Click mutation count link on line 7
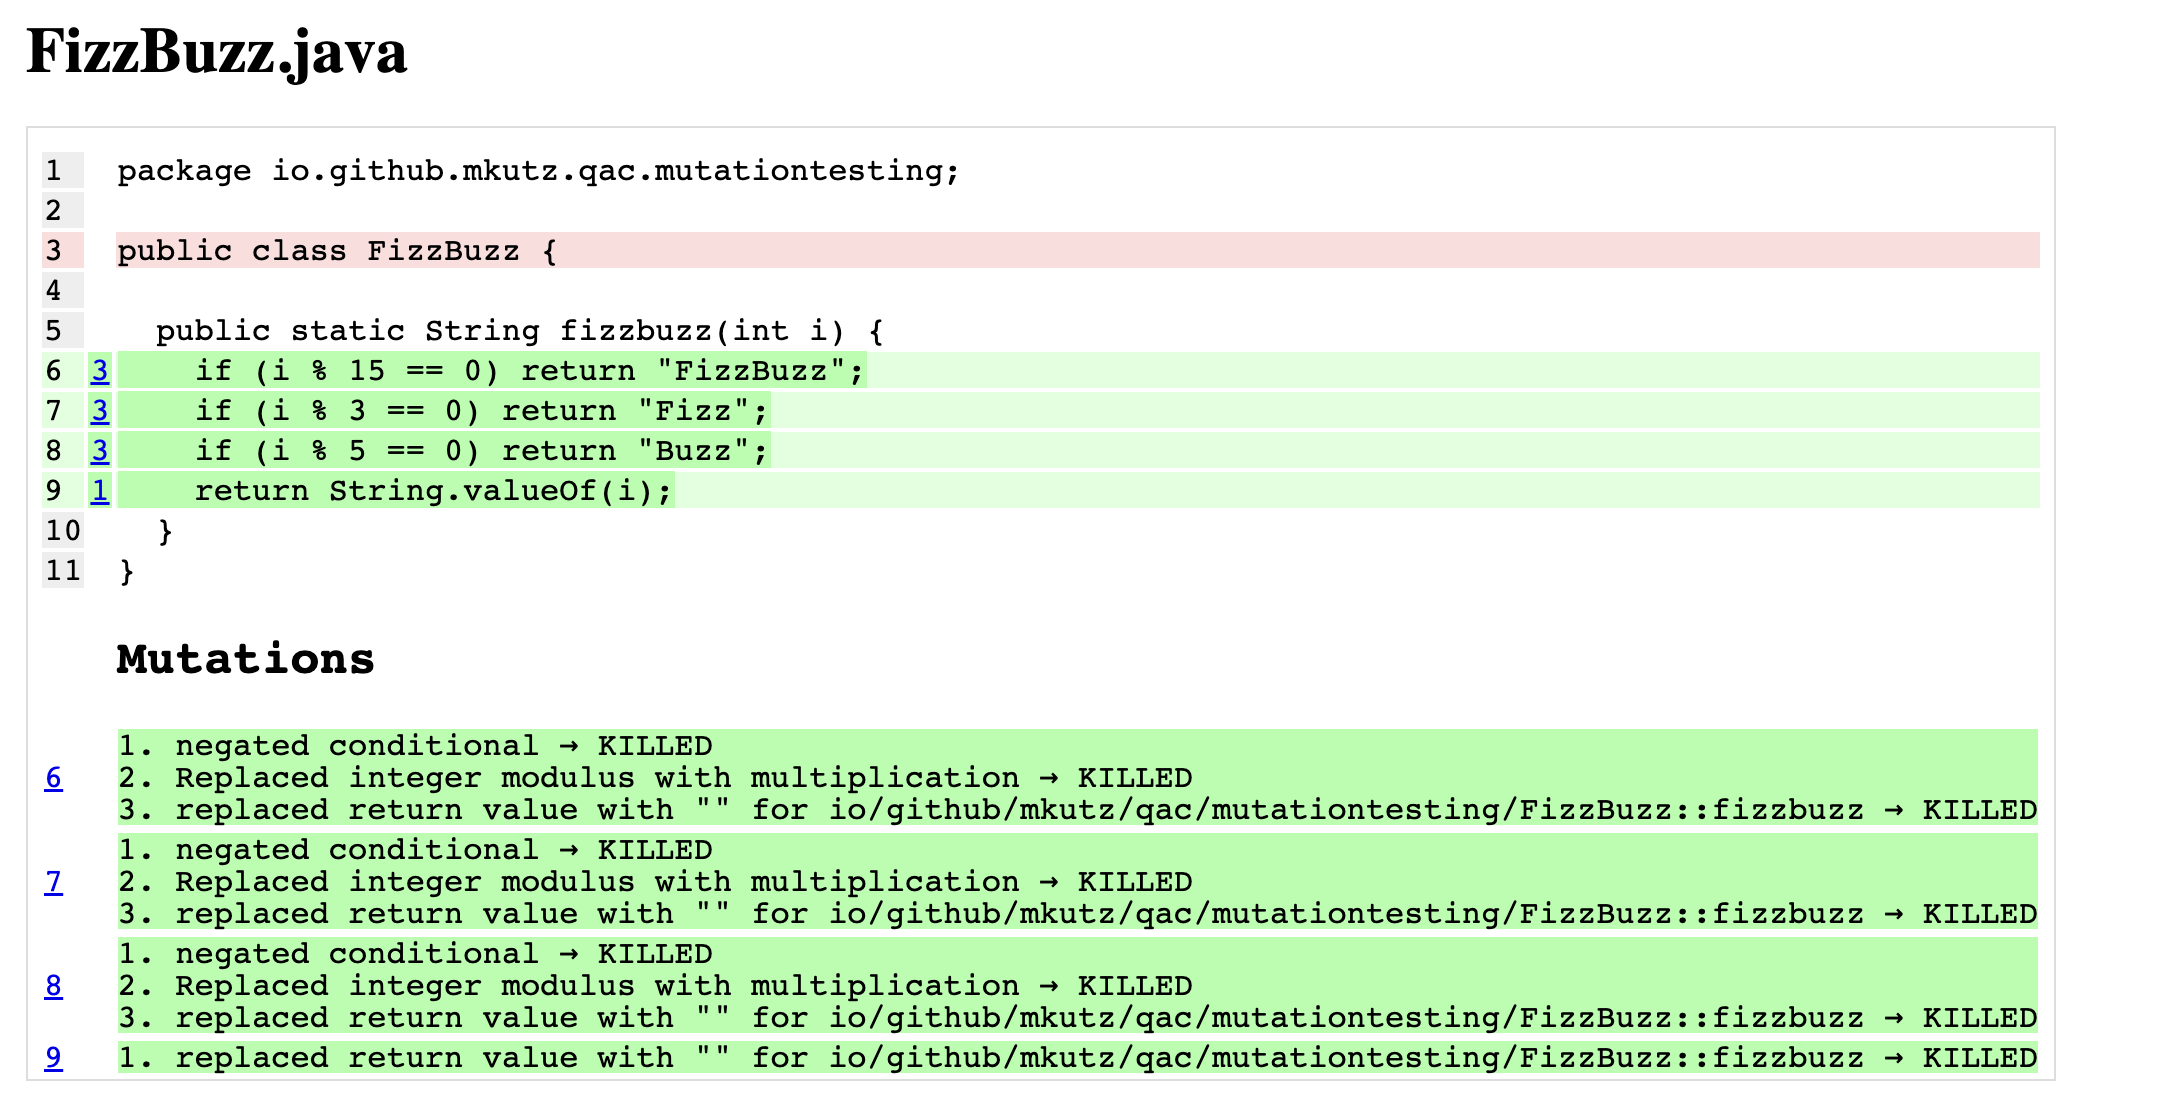 click(100, 411)
